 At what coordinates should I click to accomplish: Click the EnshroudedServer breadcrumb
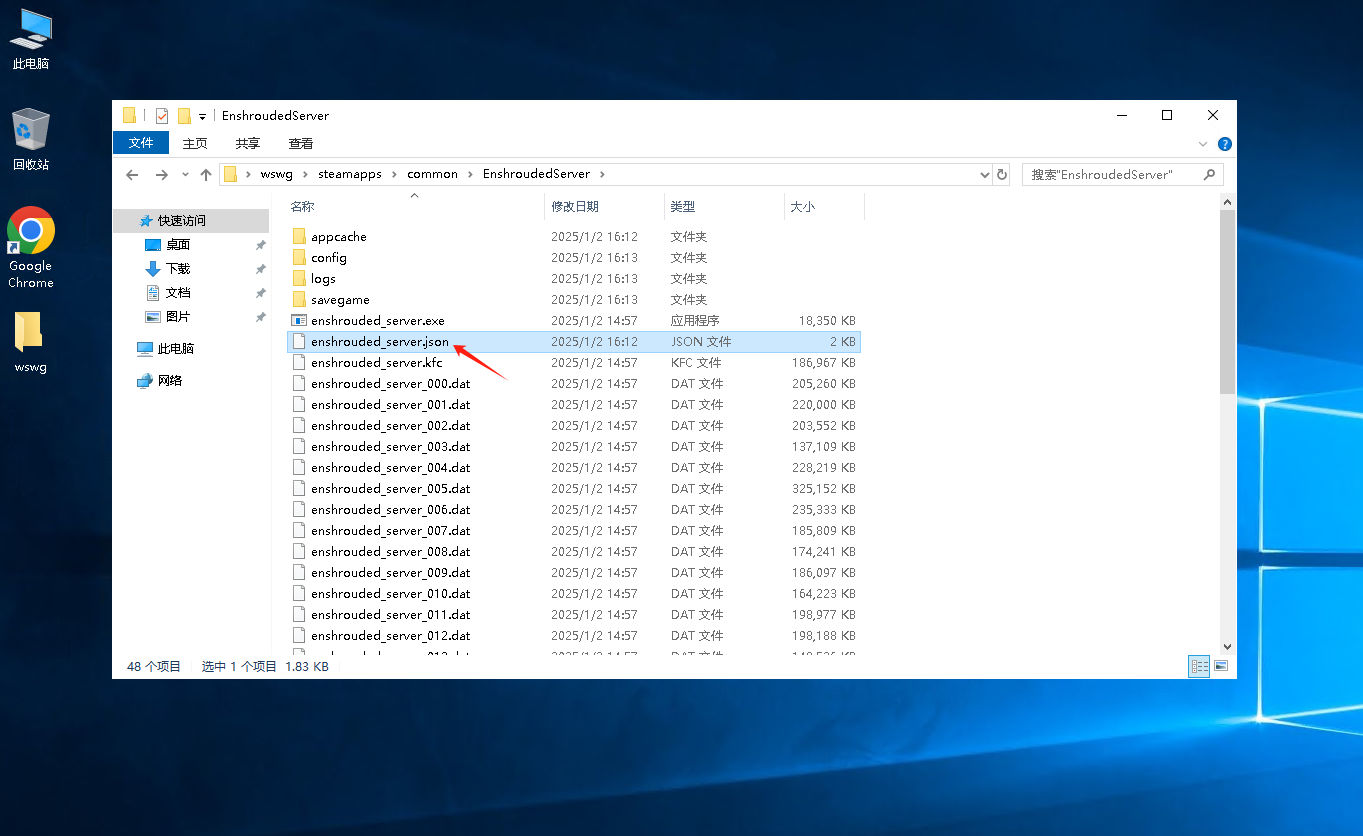tap(536, 174)
